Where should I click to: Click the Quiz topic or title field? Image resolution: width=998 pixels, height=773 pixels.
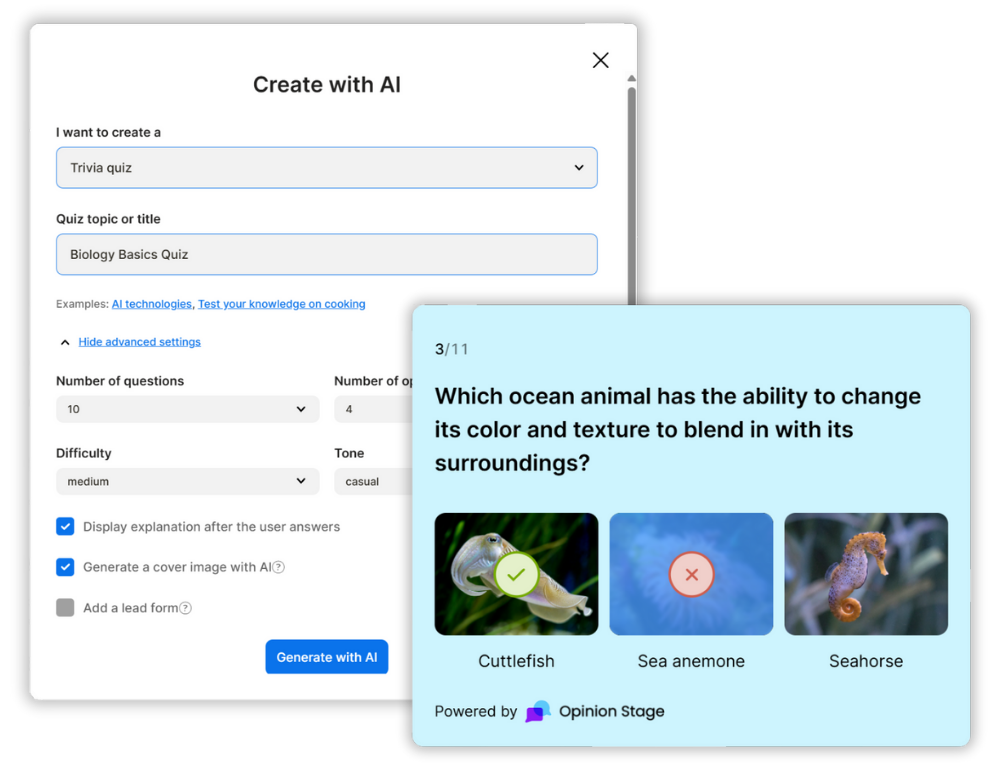[326, 255]
